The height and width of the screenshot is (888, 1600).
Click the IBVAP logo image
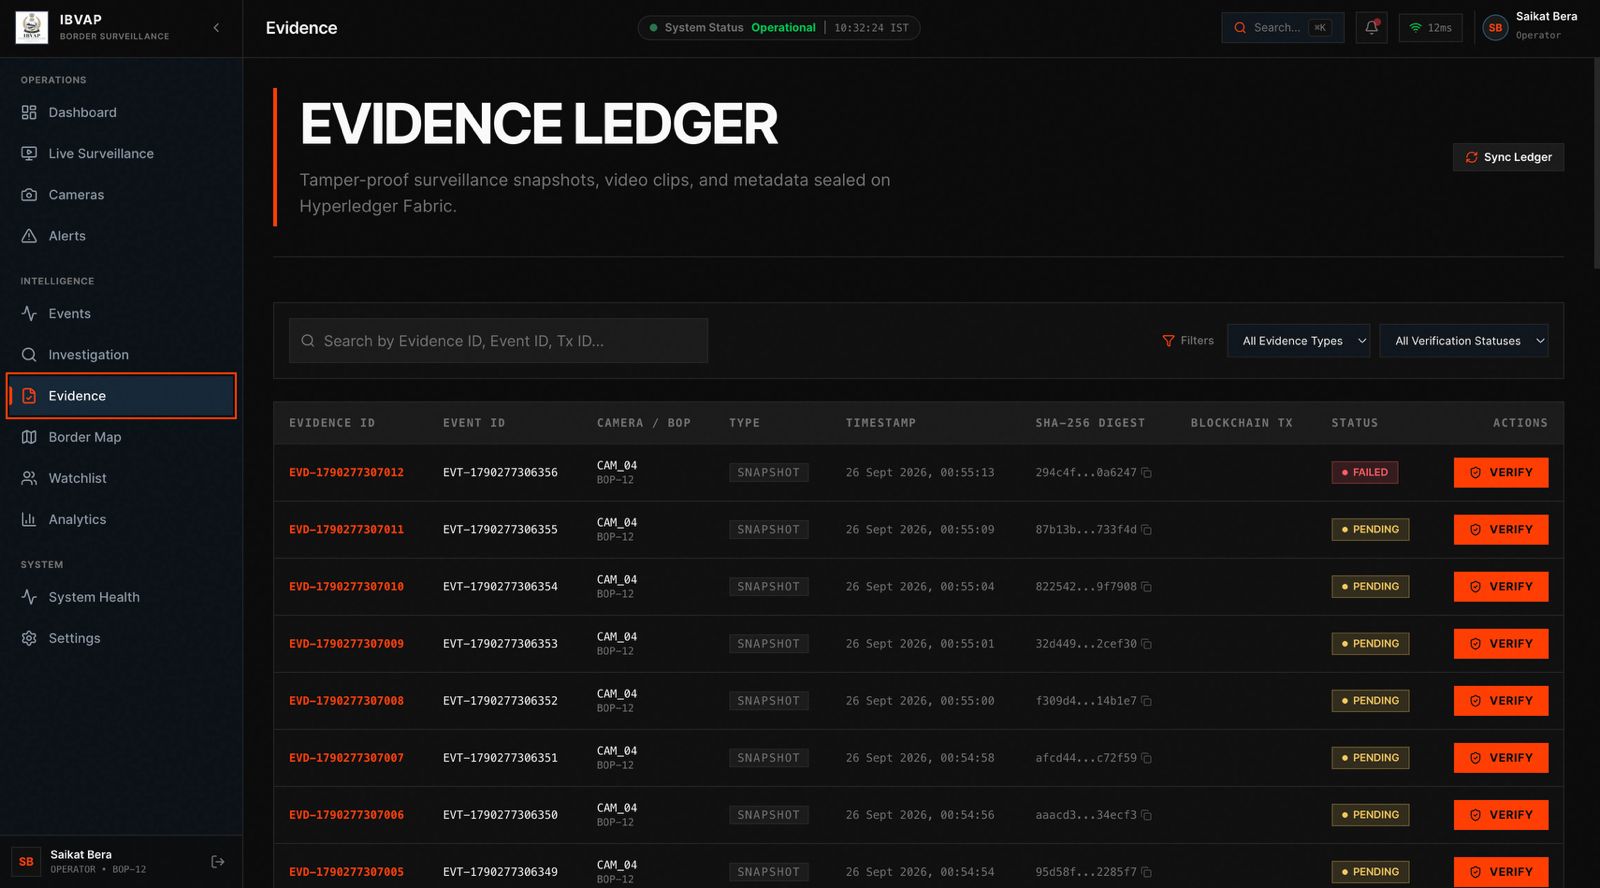click(32, 28)
